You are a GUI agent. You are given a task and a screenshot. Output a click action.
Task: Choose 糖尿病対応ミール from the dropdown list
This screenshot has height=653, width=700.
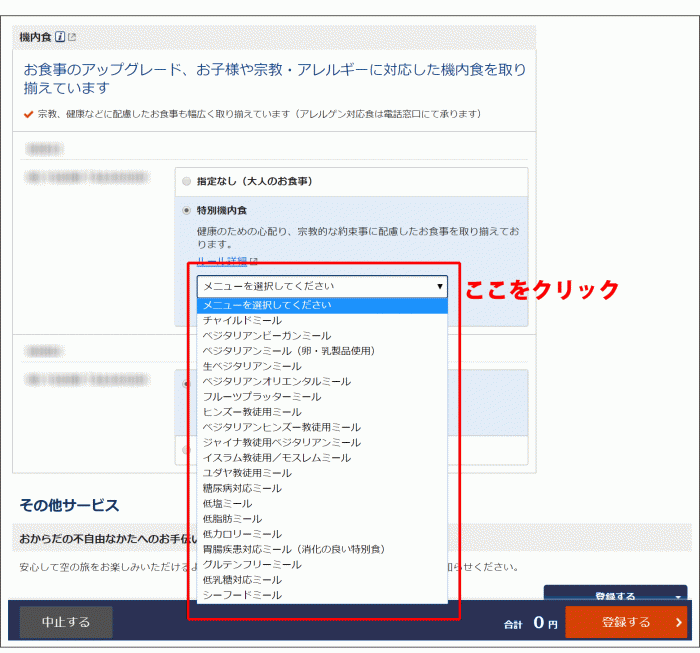(x=242, y=488)
